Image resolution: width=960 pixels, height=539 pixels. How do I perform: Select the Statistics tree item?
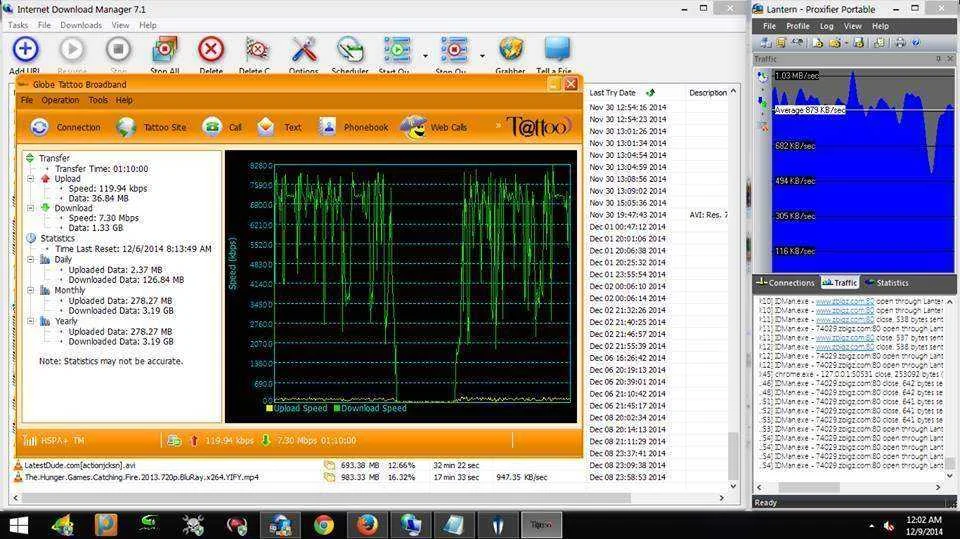point(58,238)
